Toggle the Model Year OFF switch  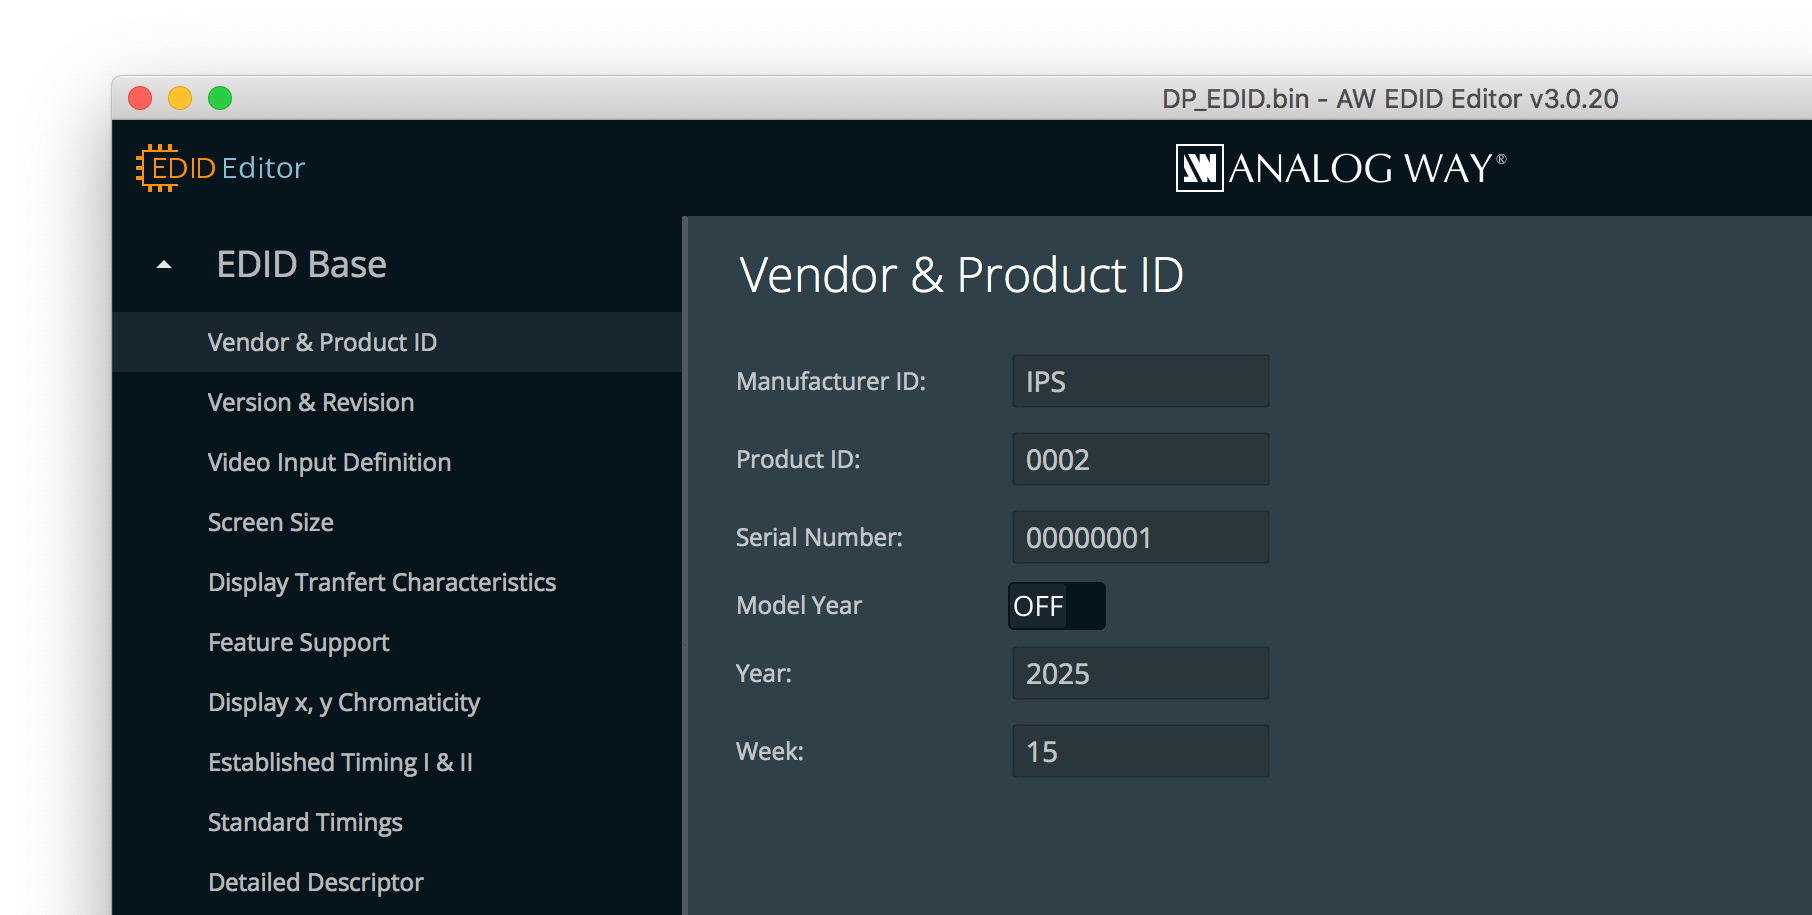click(1056, 606)
